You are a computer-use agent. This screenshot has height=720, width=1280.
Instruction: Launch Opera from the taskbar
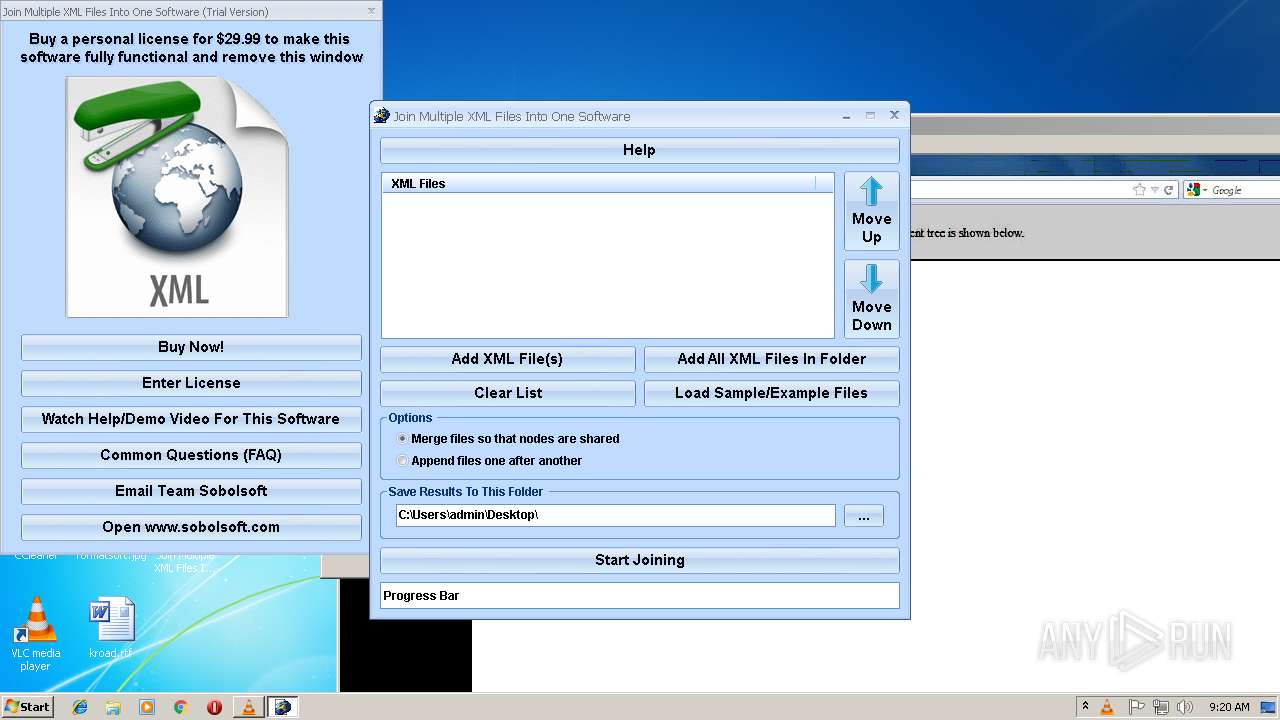214,707
